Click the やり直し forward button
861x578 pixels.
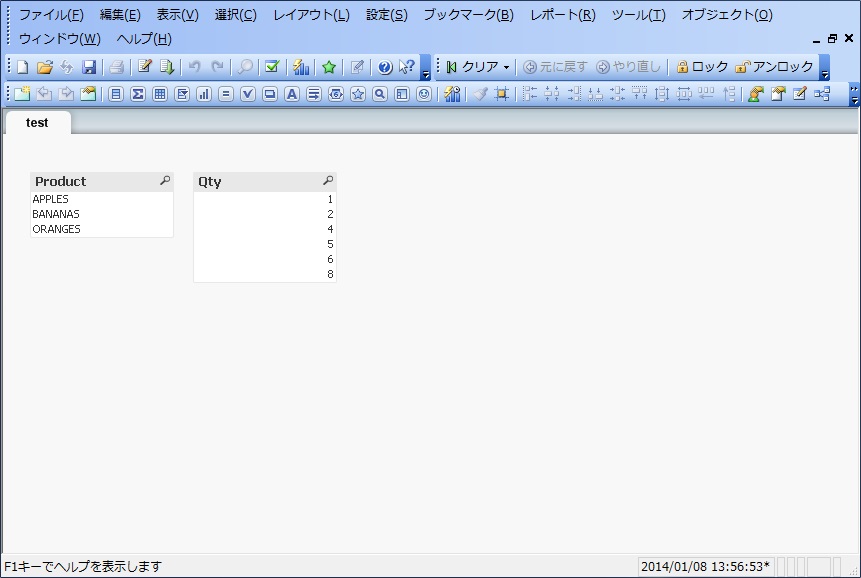(629, 67)
